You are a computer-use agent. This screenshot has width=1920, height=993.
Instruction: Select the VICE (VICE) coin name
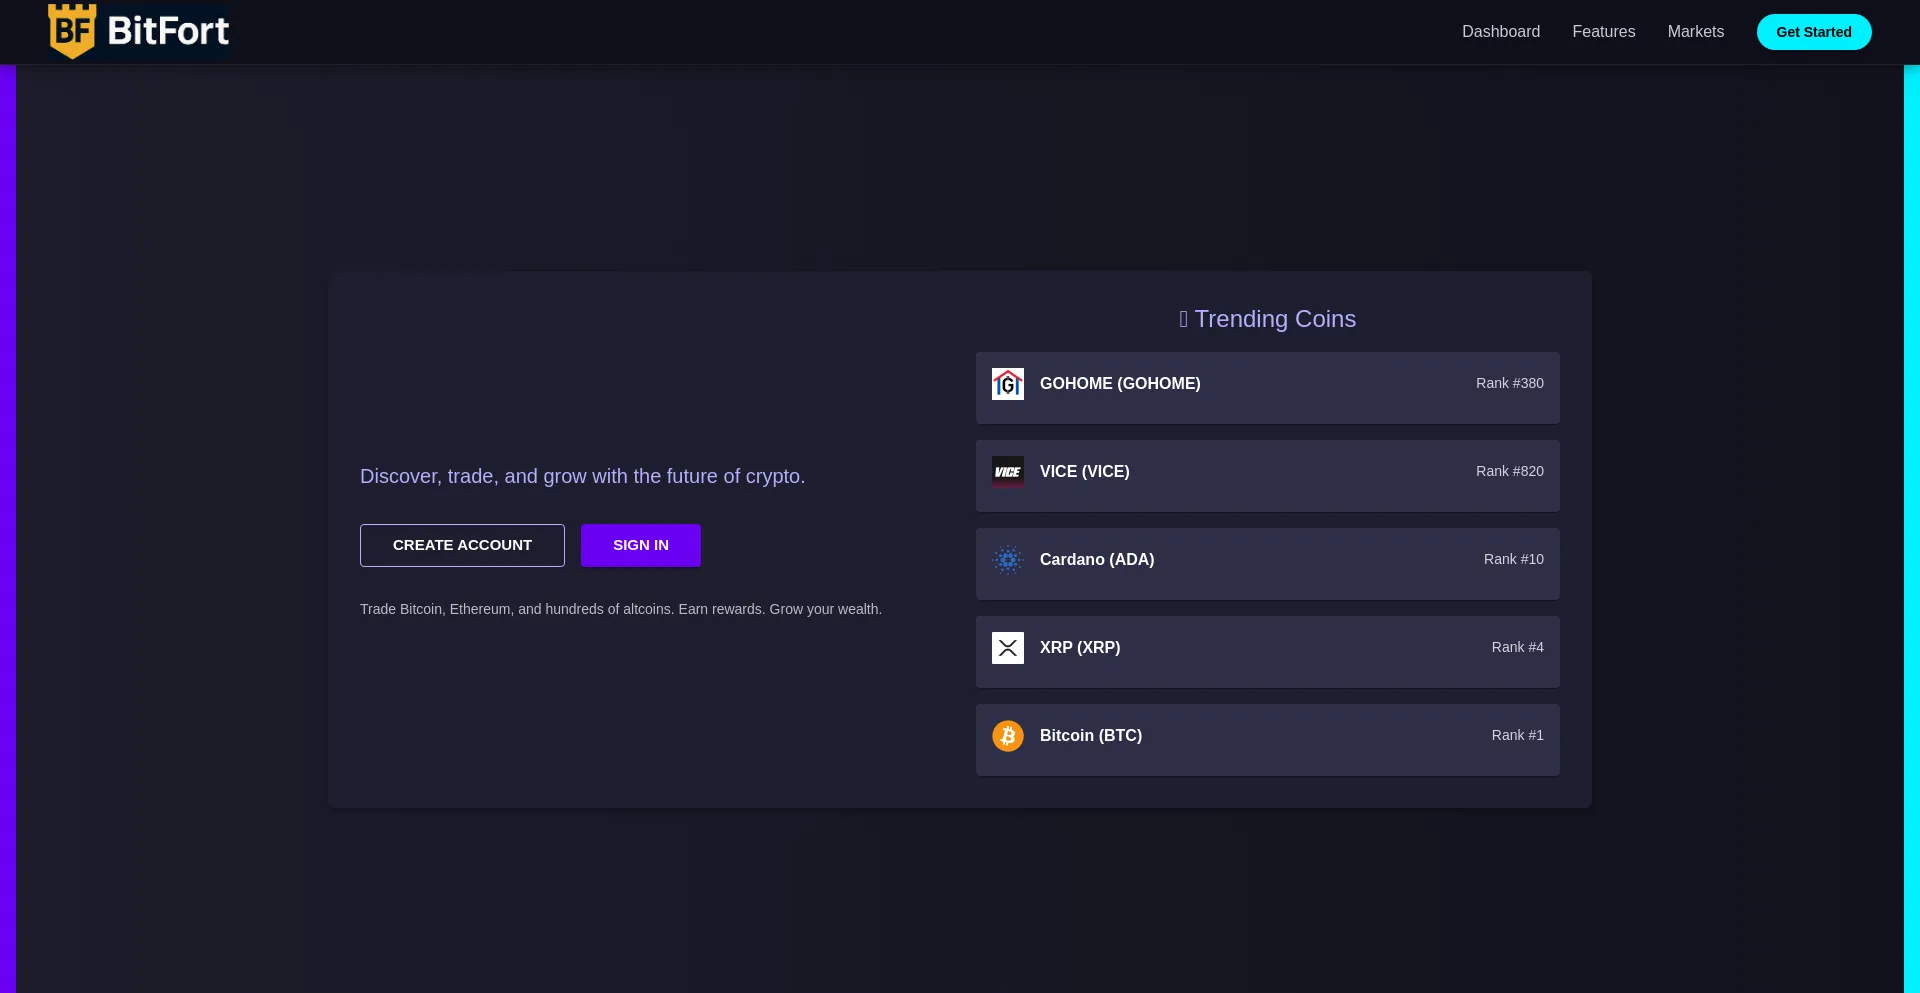pos(1085,472)
